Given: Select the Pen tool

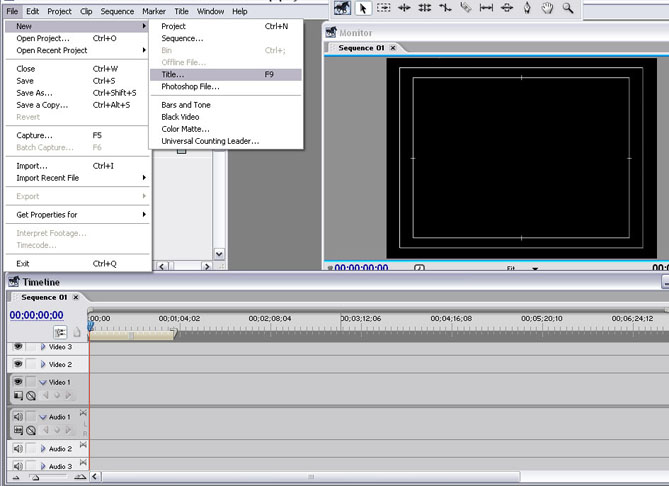Looking at the screenshot, I should pos(527,8).
